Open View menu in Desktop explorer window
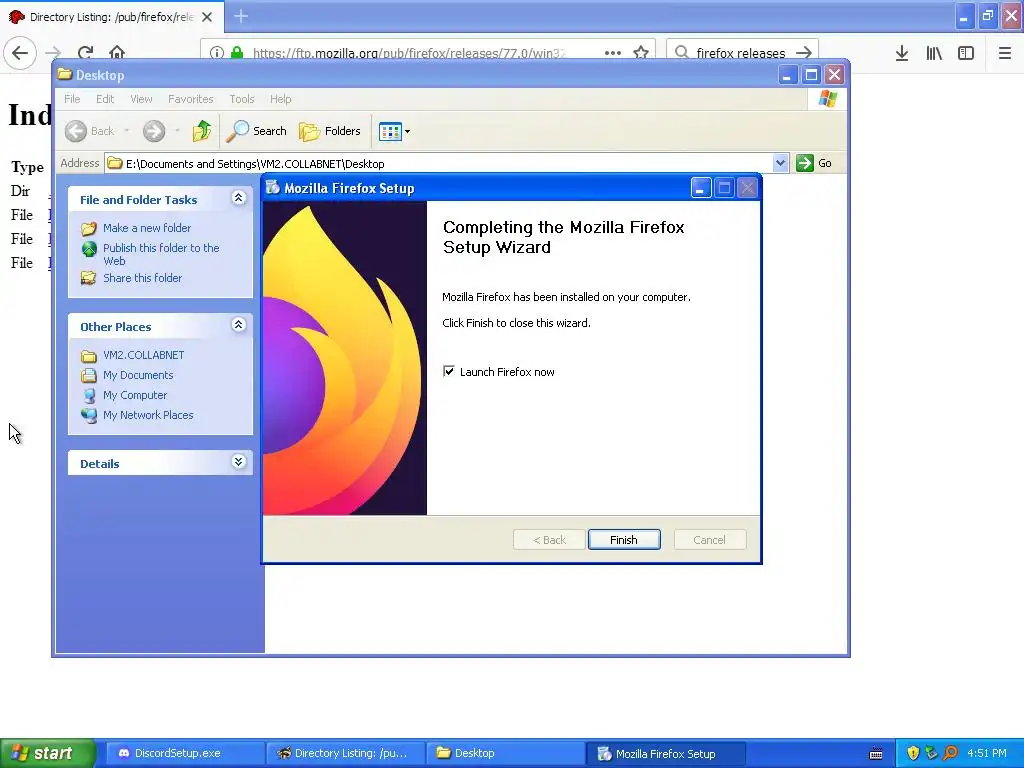1024x768 pixels. (141, 99)
